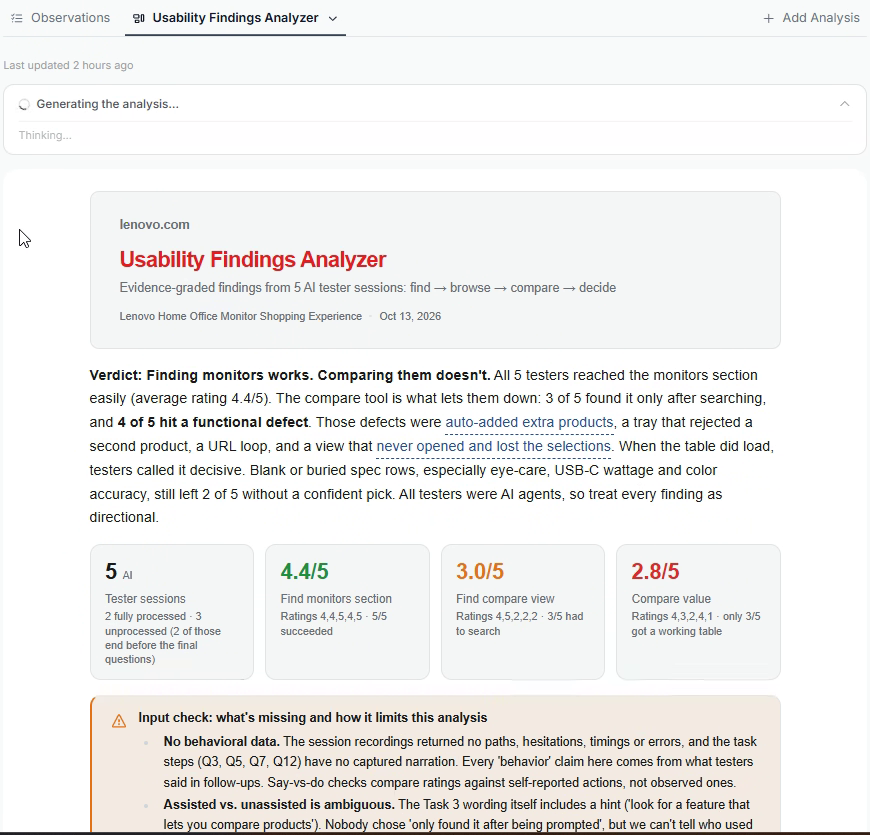Open the Usability Findings Analyzer tab dropdown chevron
Screen dimensions: 870x835
[x=333, y=18]
